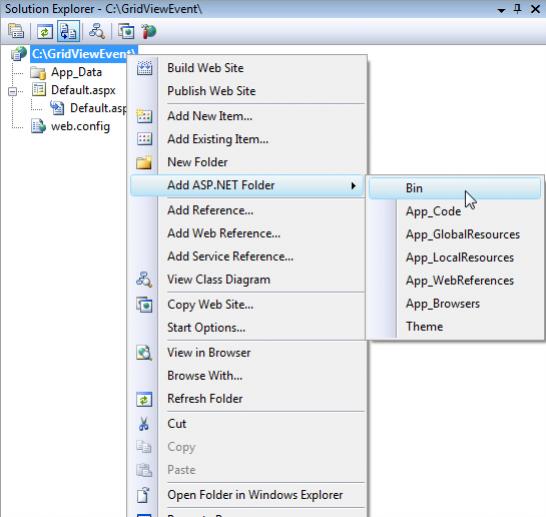The image size is (546, 517).
Task: Choose Copy Web Site... in the menu
Action: pyautogui.click(x=210, y=305)
